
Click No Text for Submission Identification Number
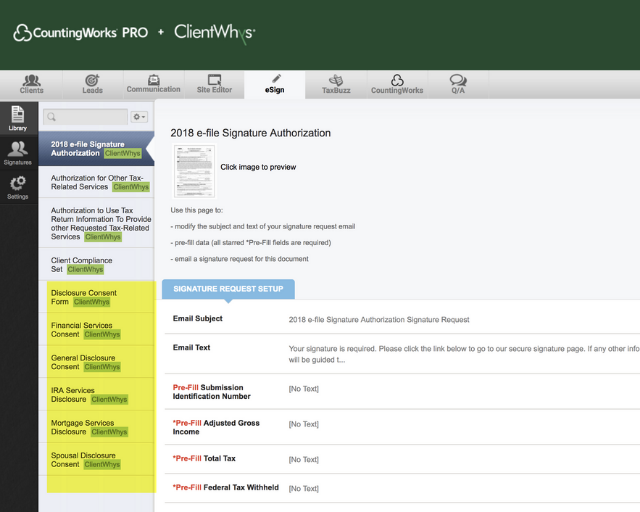pyautogui.click(x=304, y=389)
